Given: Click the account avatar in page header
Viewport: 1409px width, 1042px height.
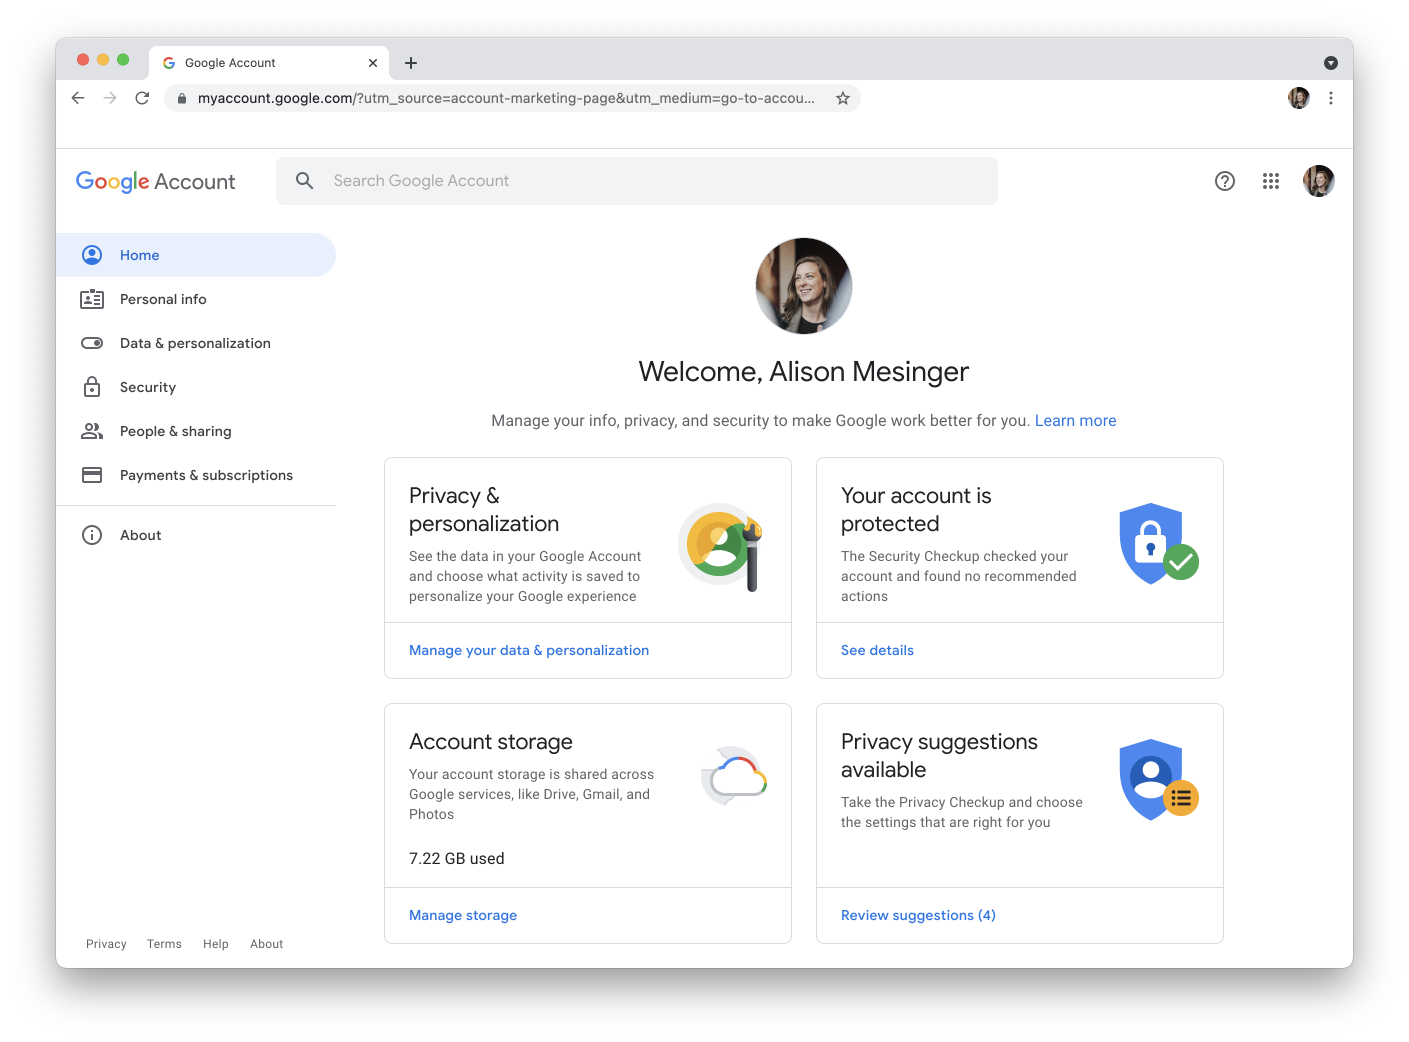Looking at the screenshot, I should click(1319, 181).
